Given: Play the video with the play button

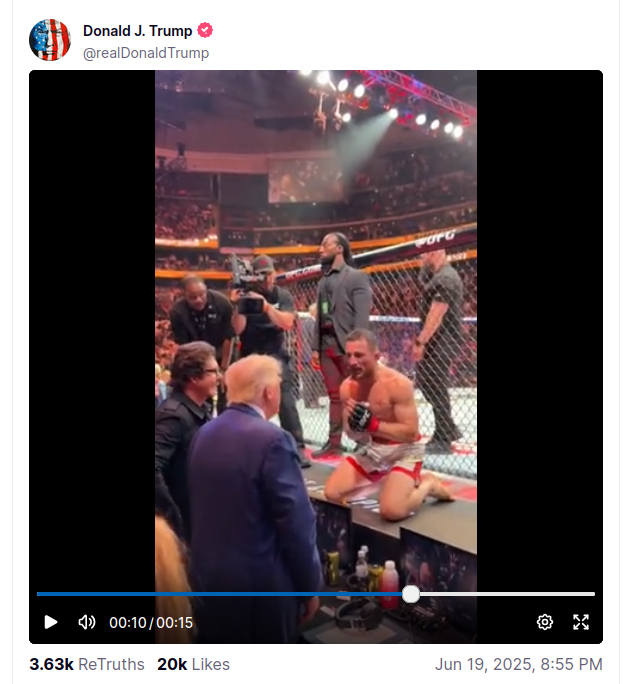Looking at the screenshot, I should (51, 622).
